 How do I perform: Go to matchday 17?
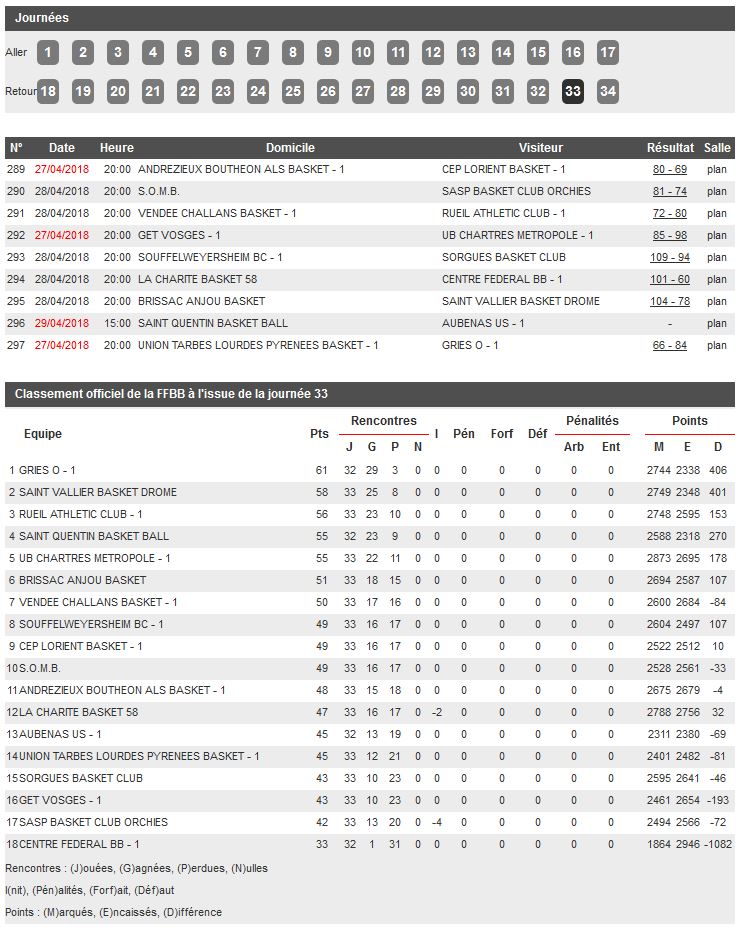[x=607, y=53]
